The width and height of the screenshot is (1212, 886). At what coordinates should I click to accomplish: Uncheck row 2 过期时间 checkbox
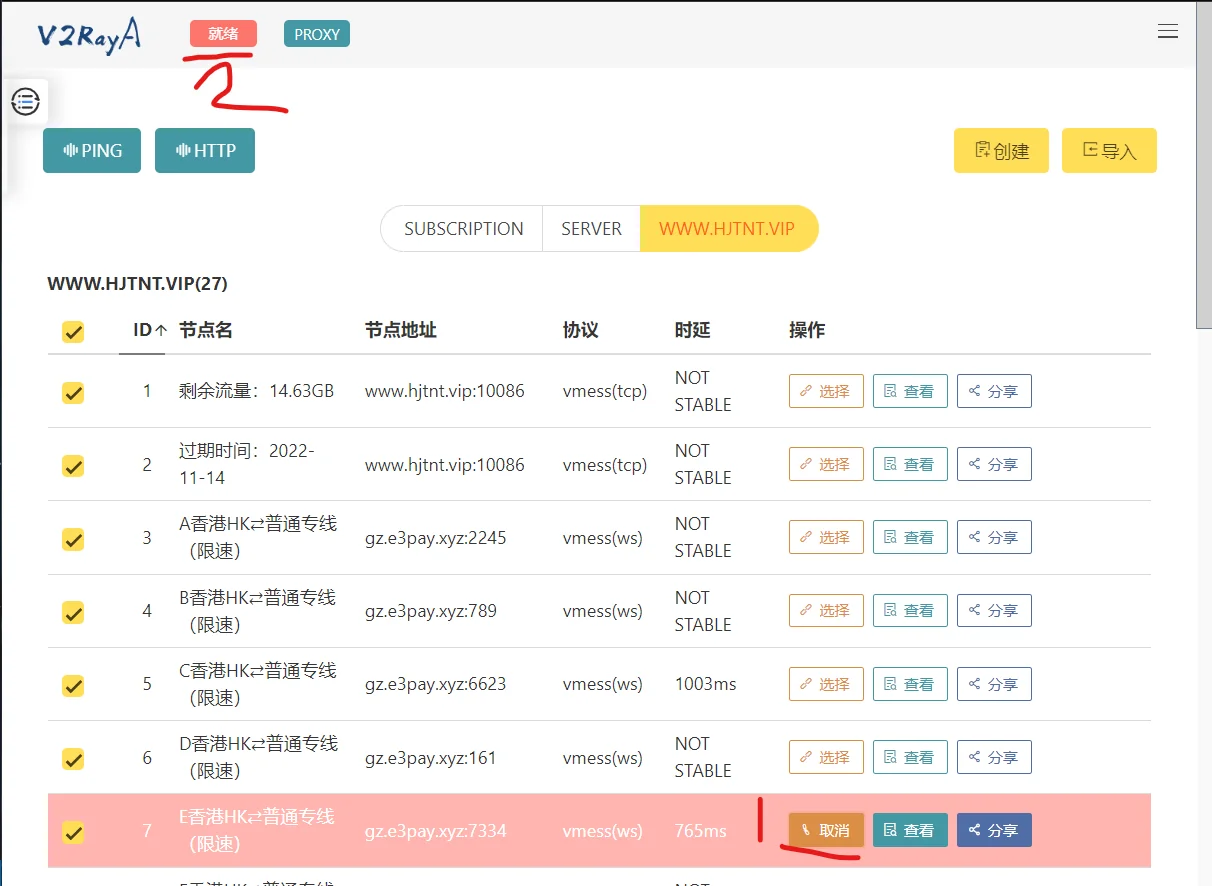[73, 466]
